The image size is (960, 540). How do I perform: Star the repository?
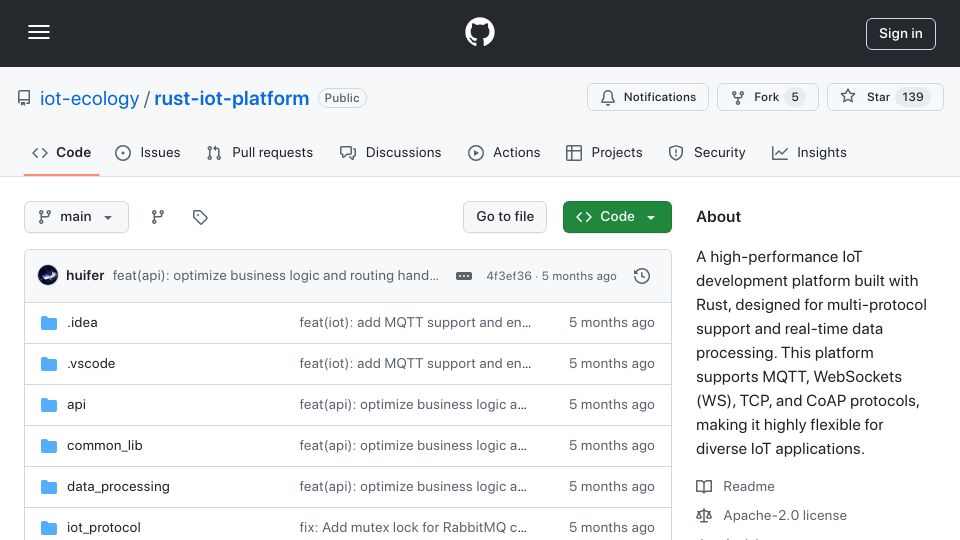[x=885, y=97]
